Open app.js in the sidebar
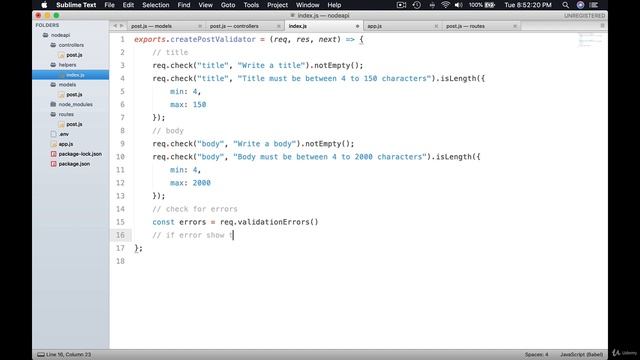 click(x=66, y=144)
